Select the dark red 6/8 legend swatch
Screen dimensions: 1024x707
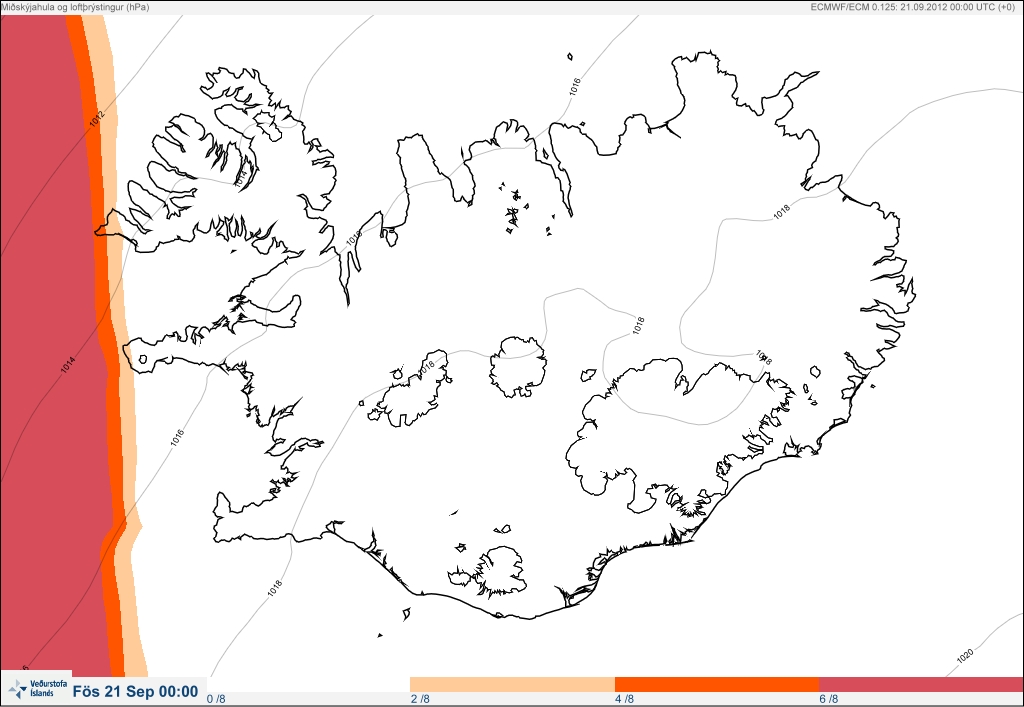point(921,684)
